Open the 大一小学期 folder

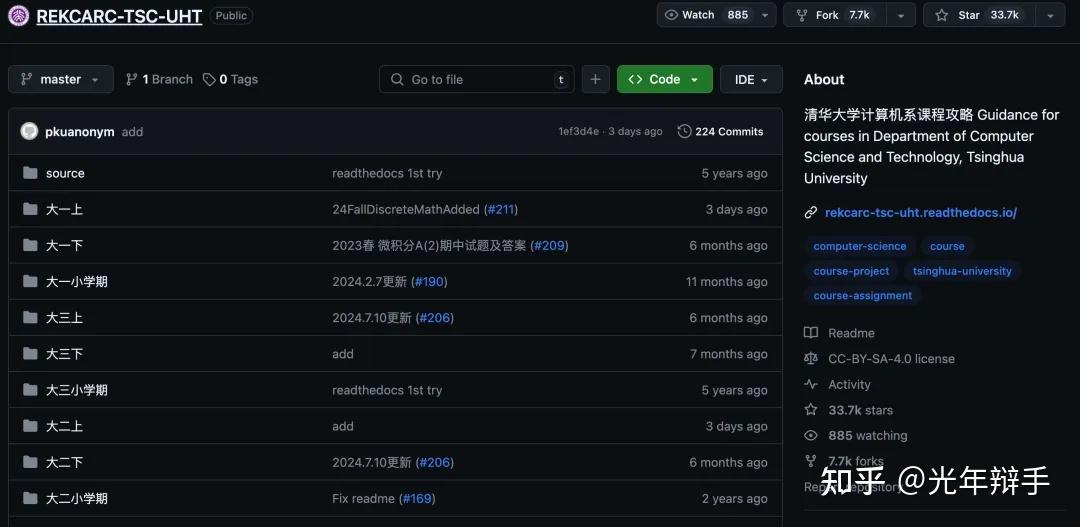click(76, 282)
